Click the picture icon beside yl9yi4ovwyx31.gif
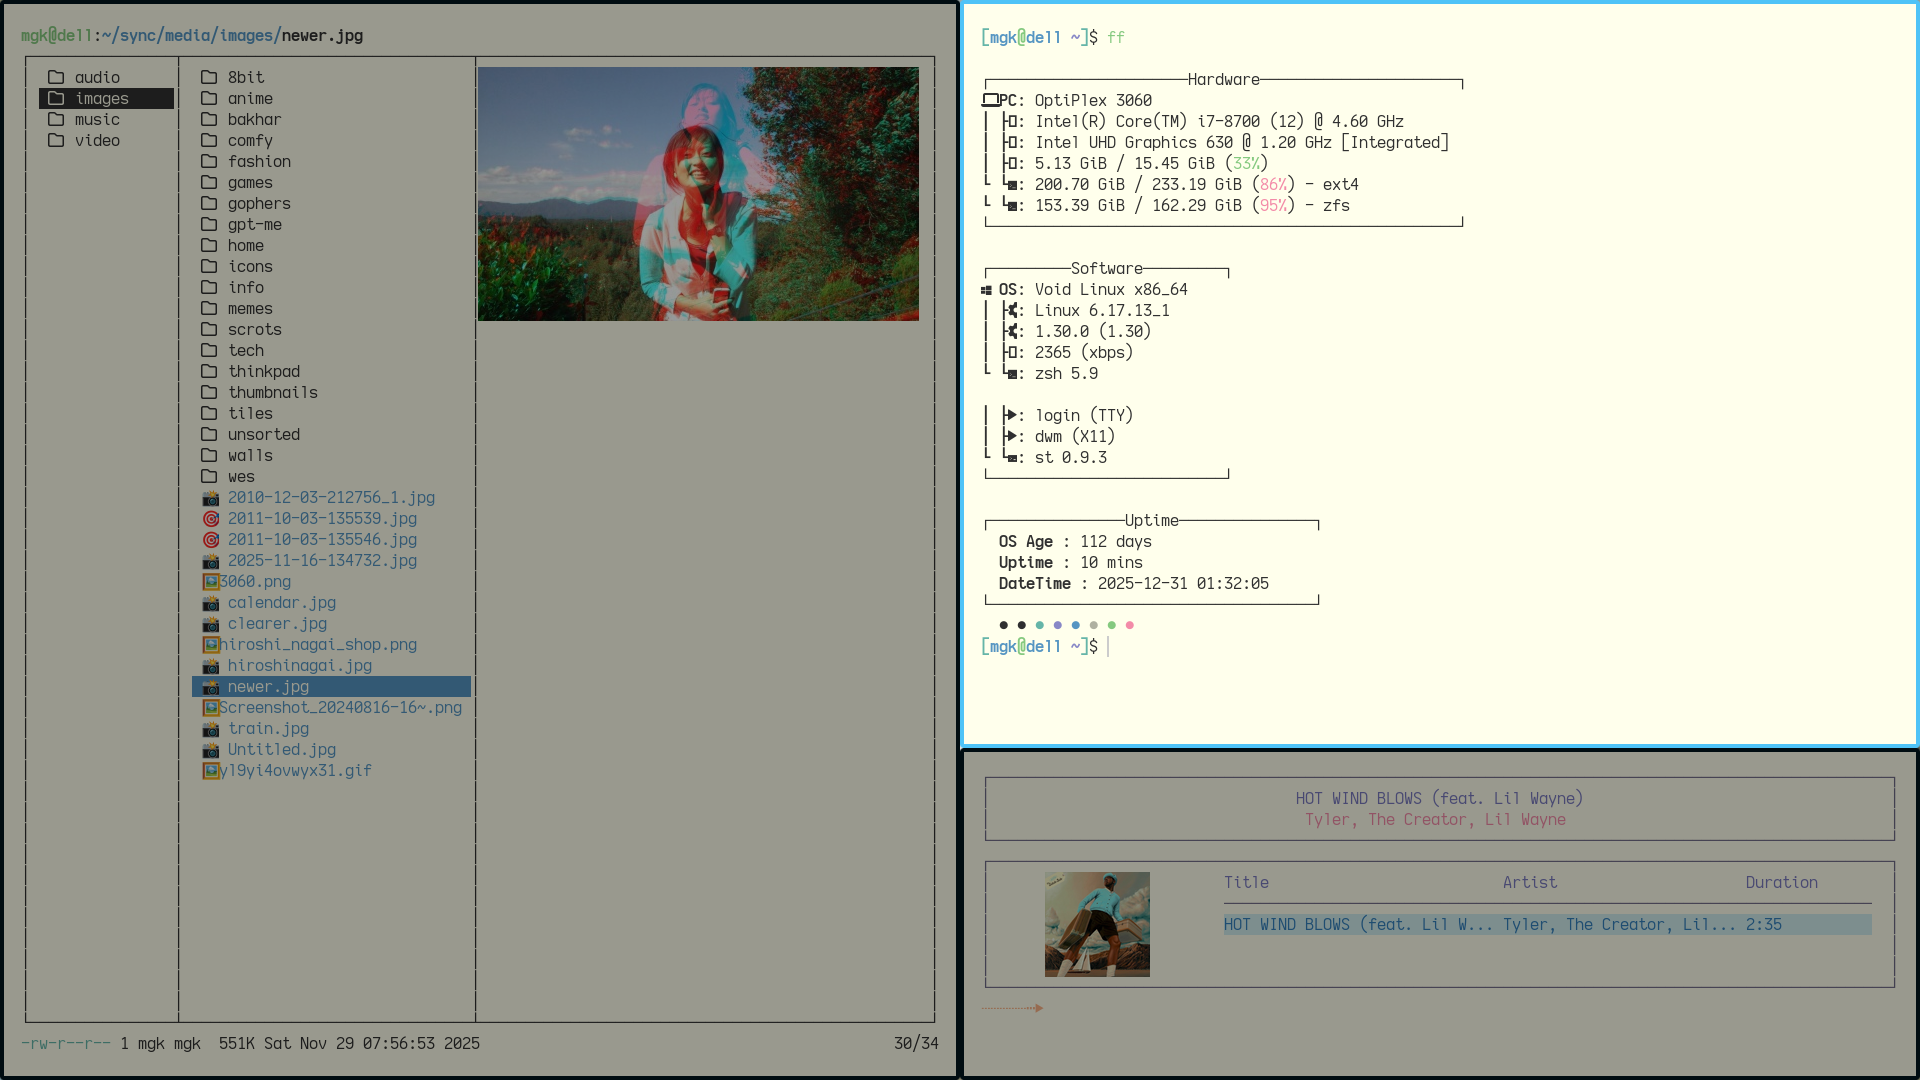Image resolution: width=1920 pixels, height=1080 pixels. 210,771
